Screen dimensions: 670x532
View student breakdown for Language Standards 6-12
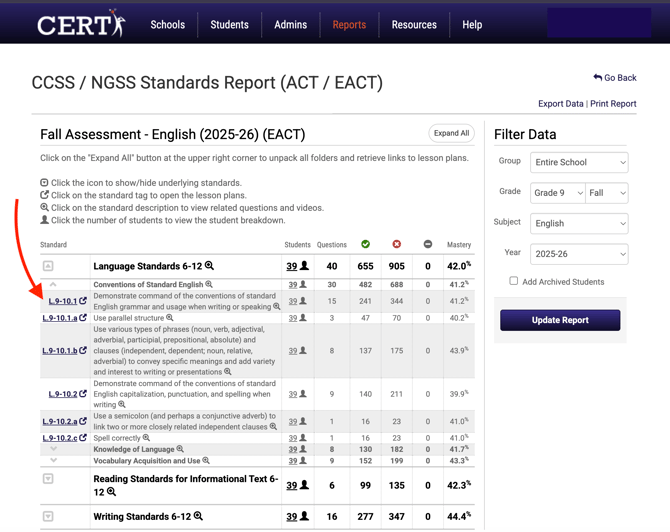297,266
